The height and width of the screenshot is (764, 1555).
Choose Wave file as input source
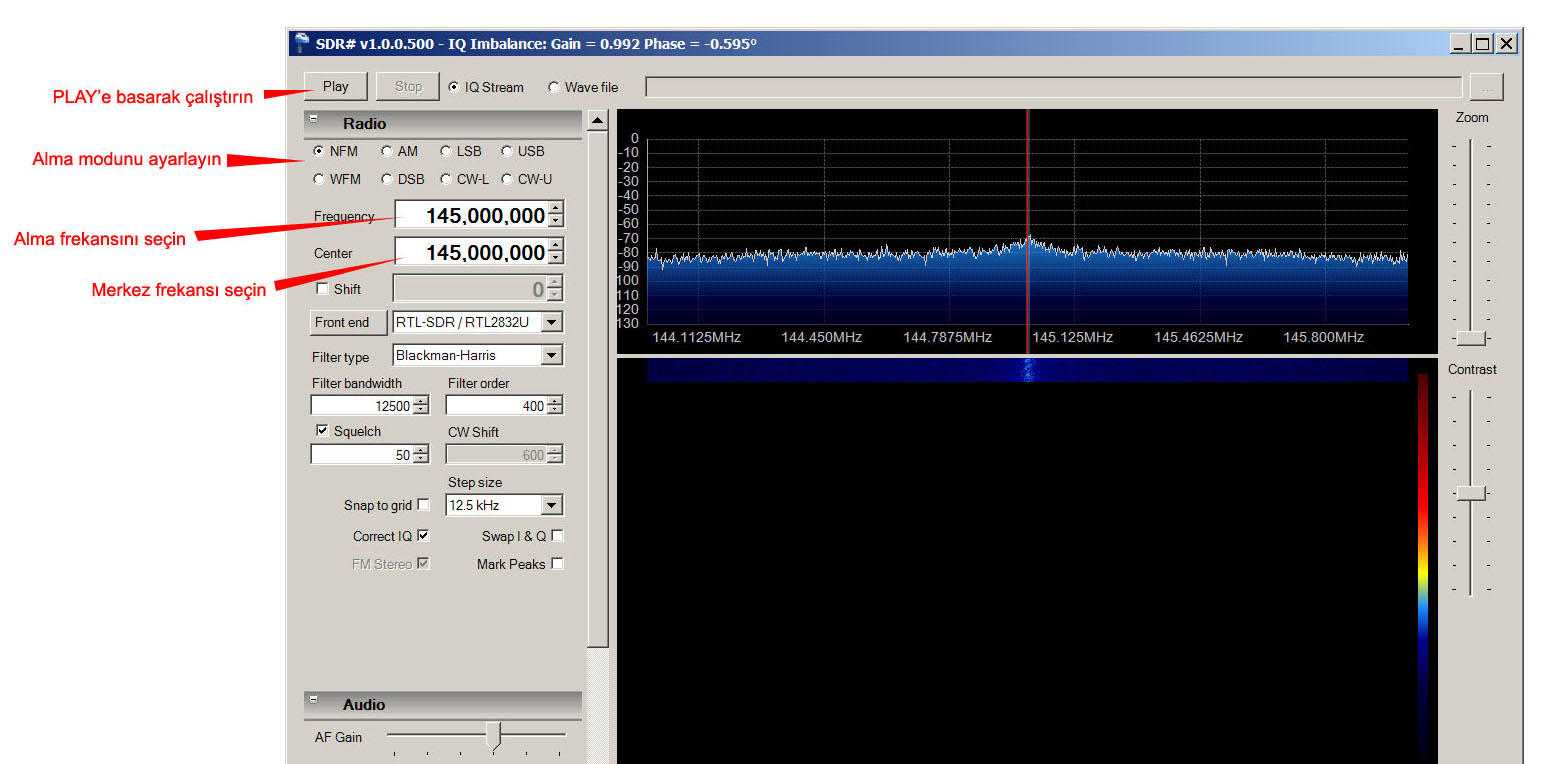[554, 88]
